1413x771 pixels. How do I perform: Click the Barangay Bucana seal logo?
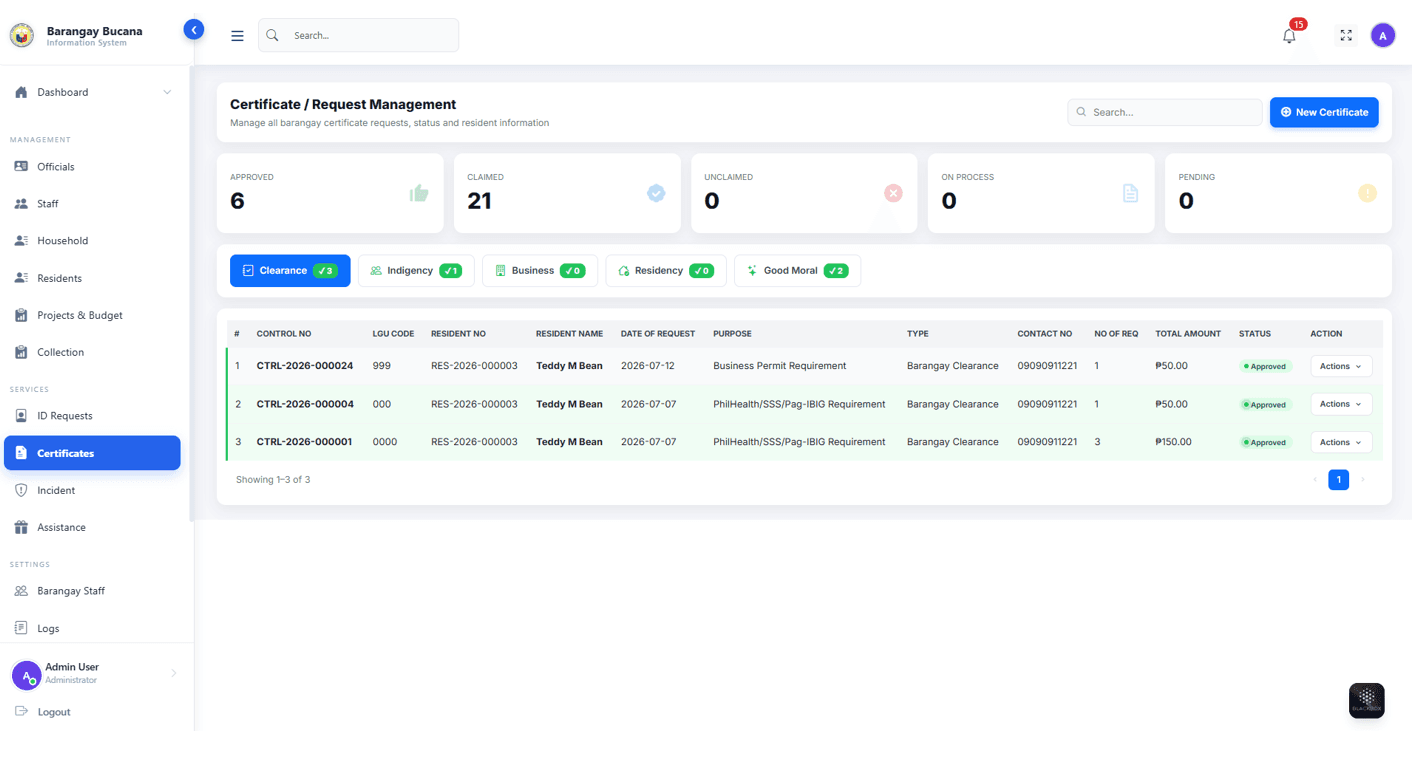tap(22, 35)
